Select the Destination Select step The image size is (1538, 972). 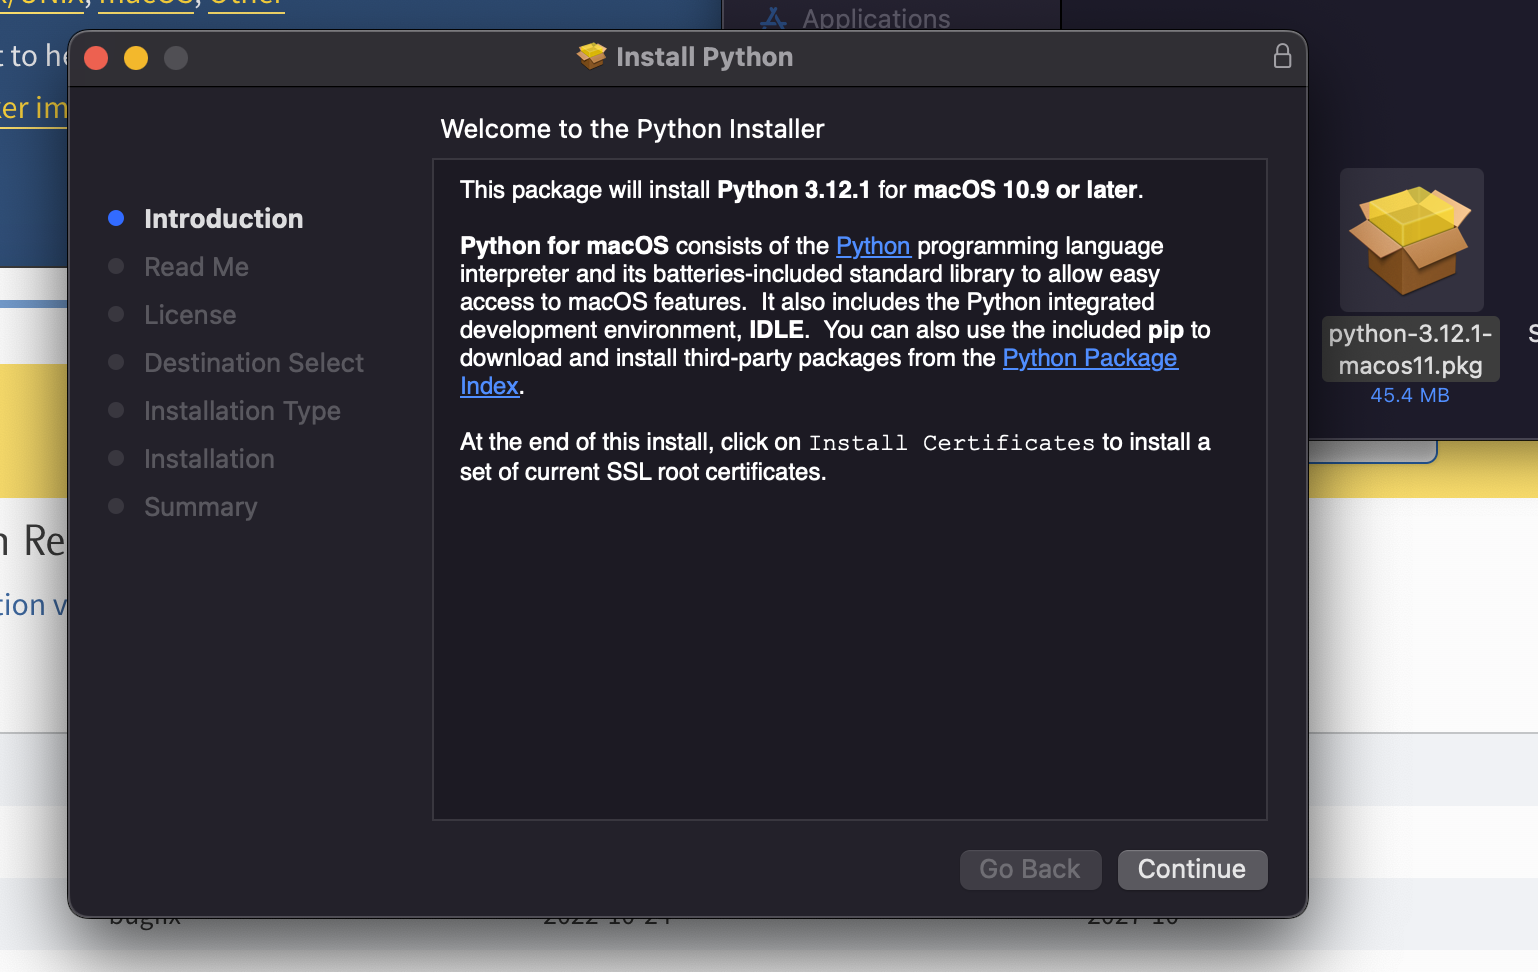pyautogui.click(x=254, y=363)
